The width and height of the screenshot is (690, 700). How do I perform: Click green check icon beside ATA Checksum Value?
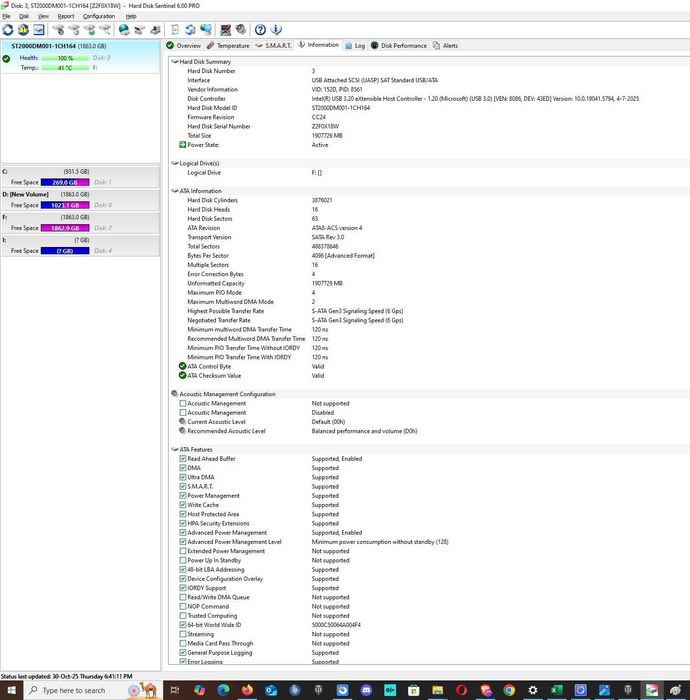(182, 375)
